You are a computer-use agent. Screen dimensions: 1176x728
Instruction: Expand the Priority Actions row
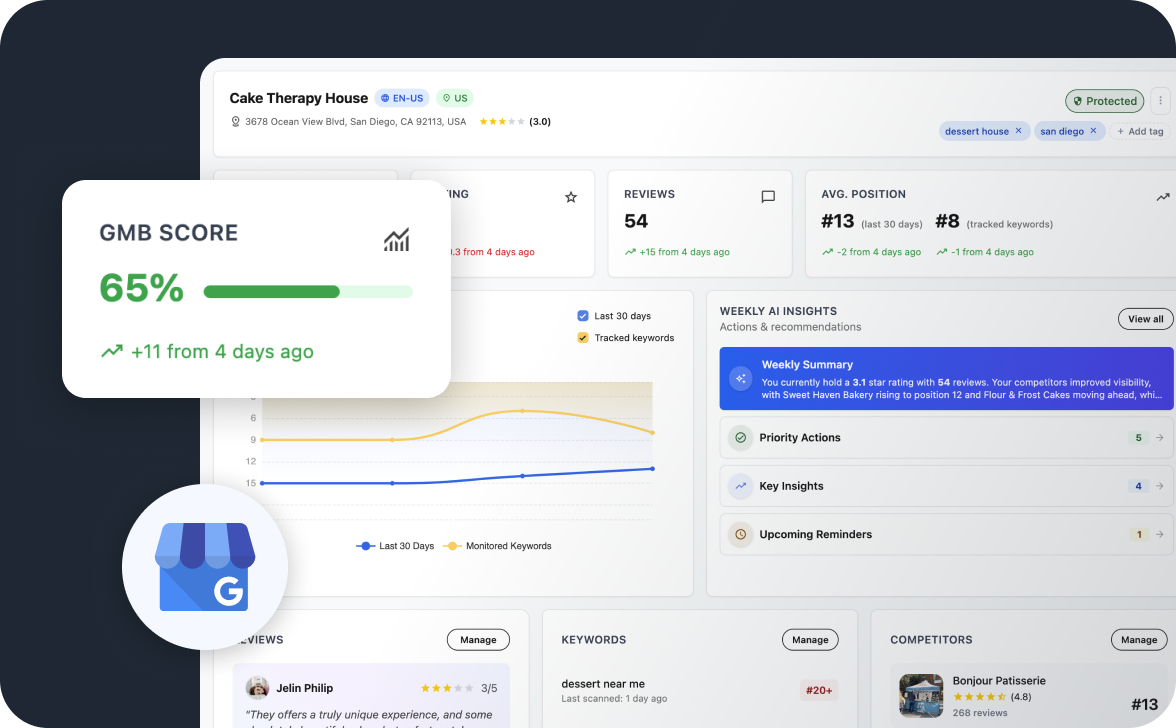946,438
